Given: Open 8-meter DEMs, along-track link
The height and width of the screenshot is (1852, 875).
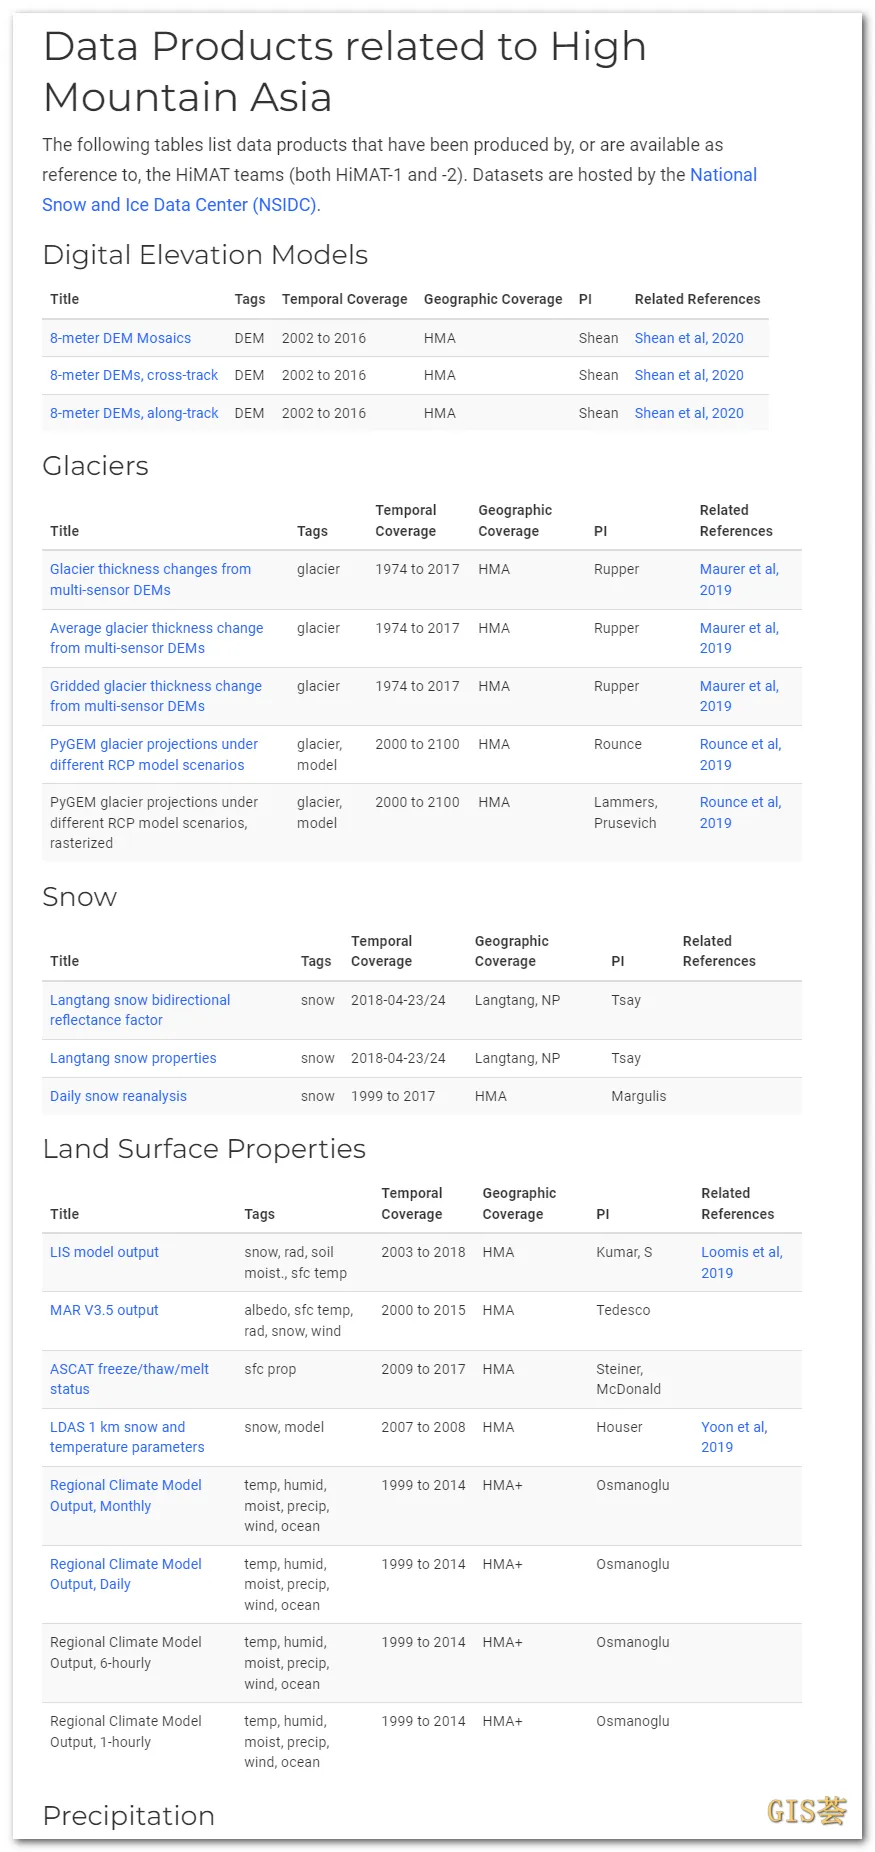Looking at the screenshot, I should 134,413.
